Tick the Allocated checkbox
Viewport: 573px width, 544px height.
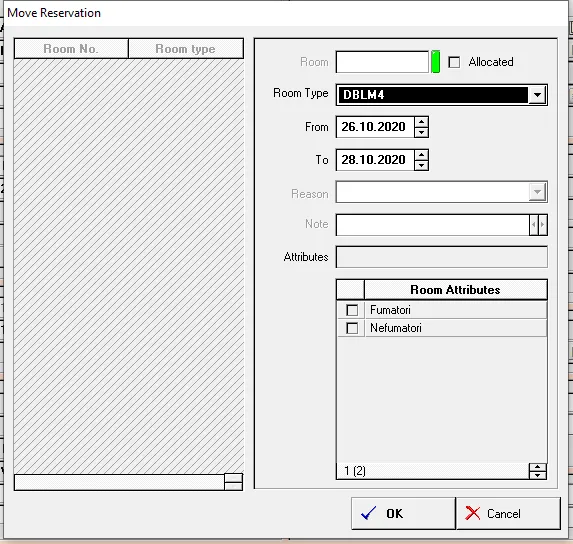pos(454,62)
